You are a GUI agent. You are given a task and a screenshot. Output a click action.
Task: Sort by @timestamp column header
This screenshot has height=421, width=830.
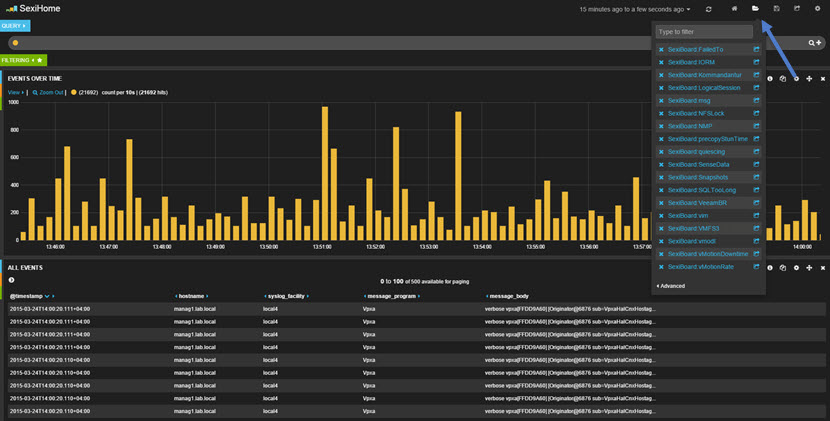(x=26, y=297)
